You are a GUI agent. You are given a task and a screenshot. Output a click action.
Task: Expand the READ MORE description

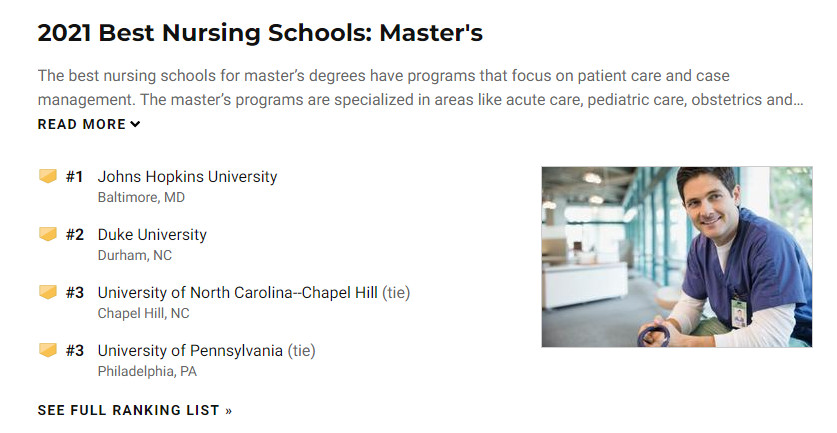point(82,125)
